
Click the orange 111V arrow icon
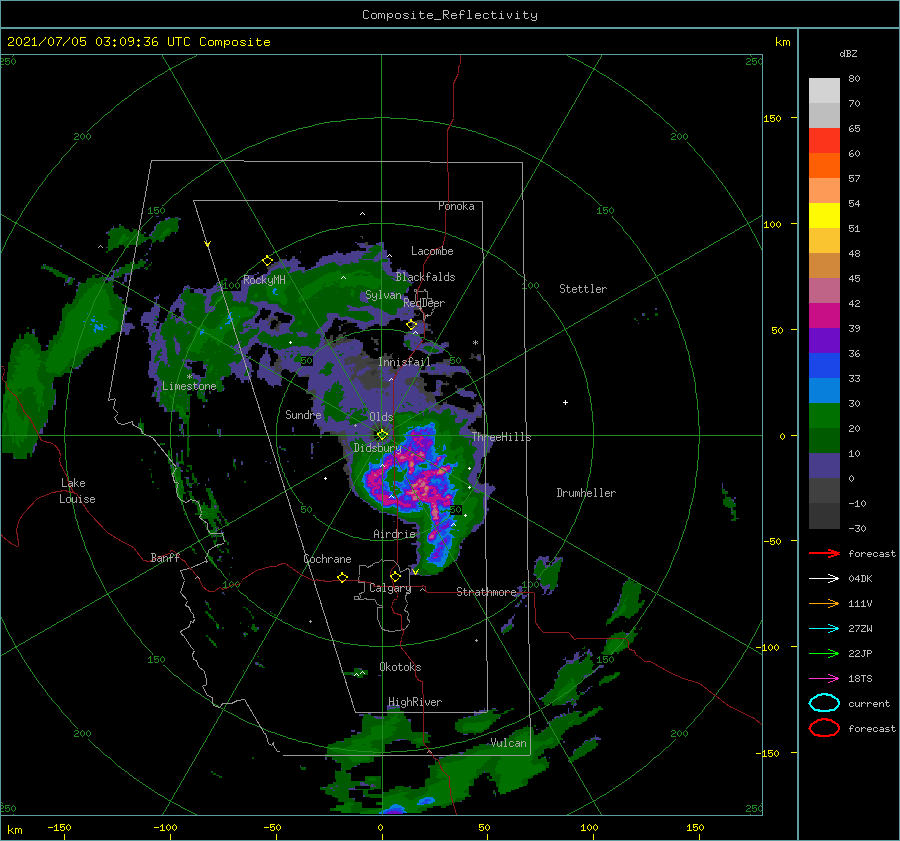[x=824, y=603]
